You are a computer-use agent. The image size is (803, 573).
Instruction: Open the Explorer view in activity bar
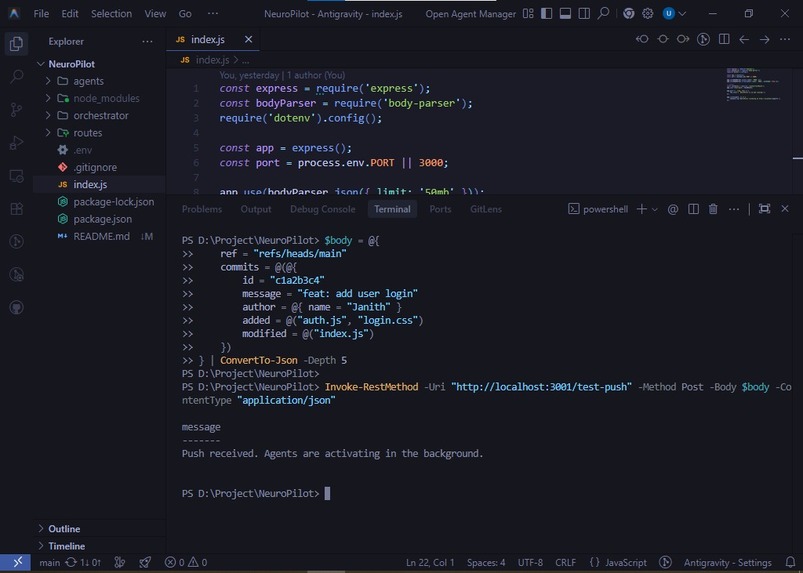coord(16,44)
